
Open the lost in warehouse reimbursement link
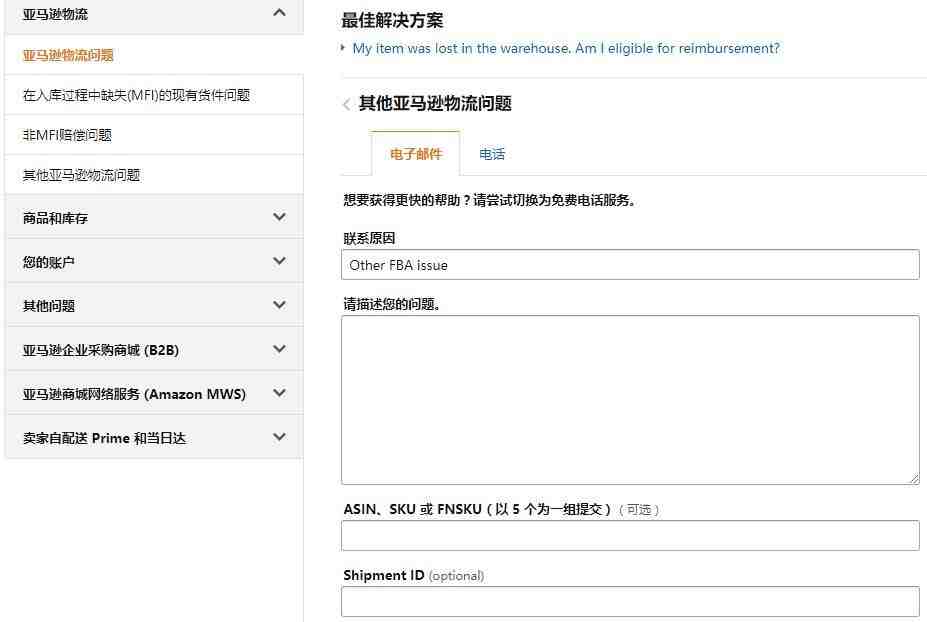tap(566, 48)
